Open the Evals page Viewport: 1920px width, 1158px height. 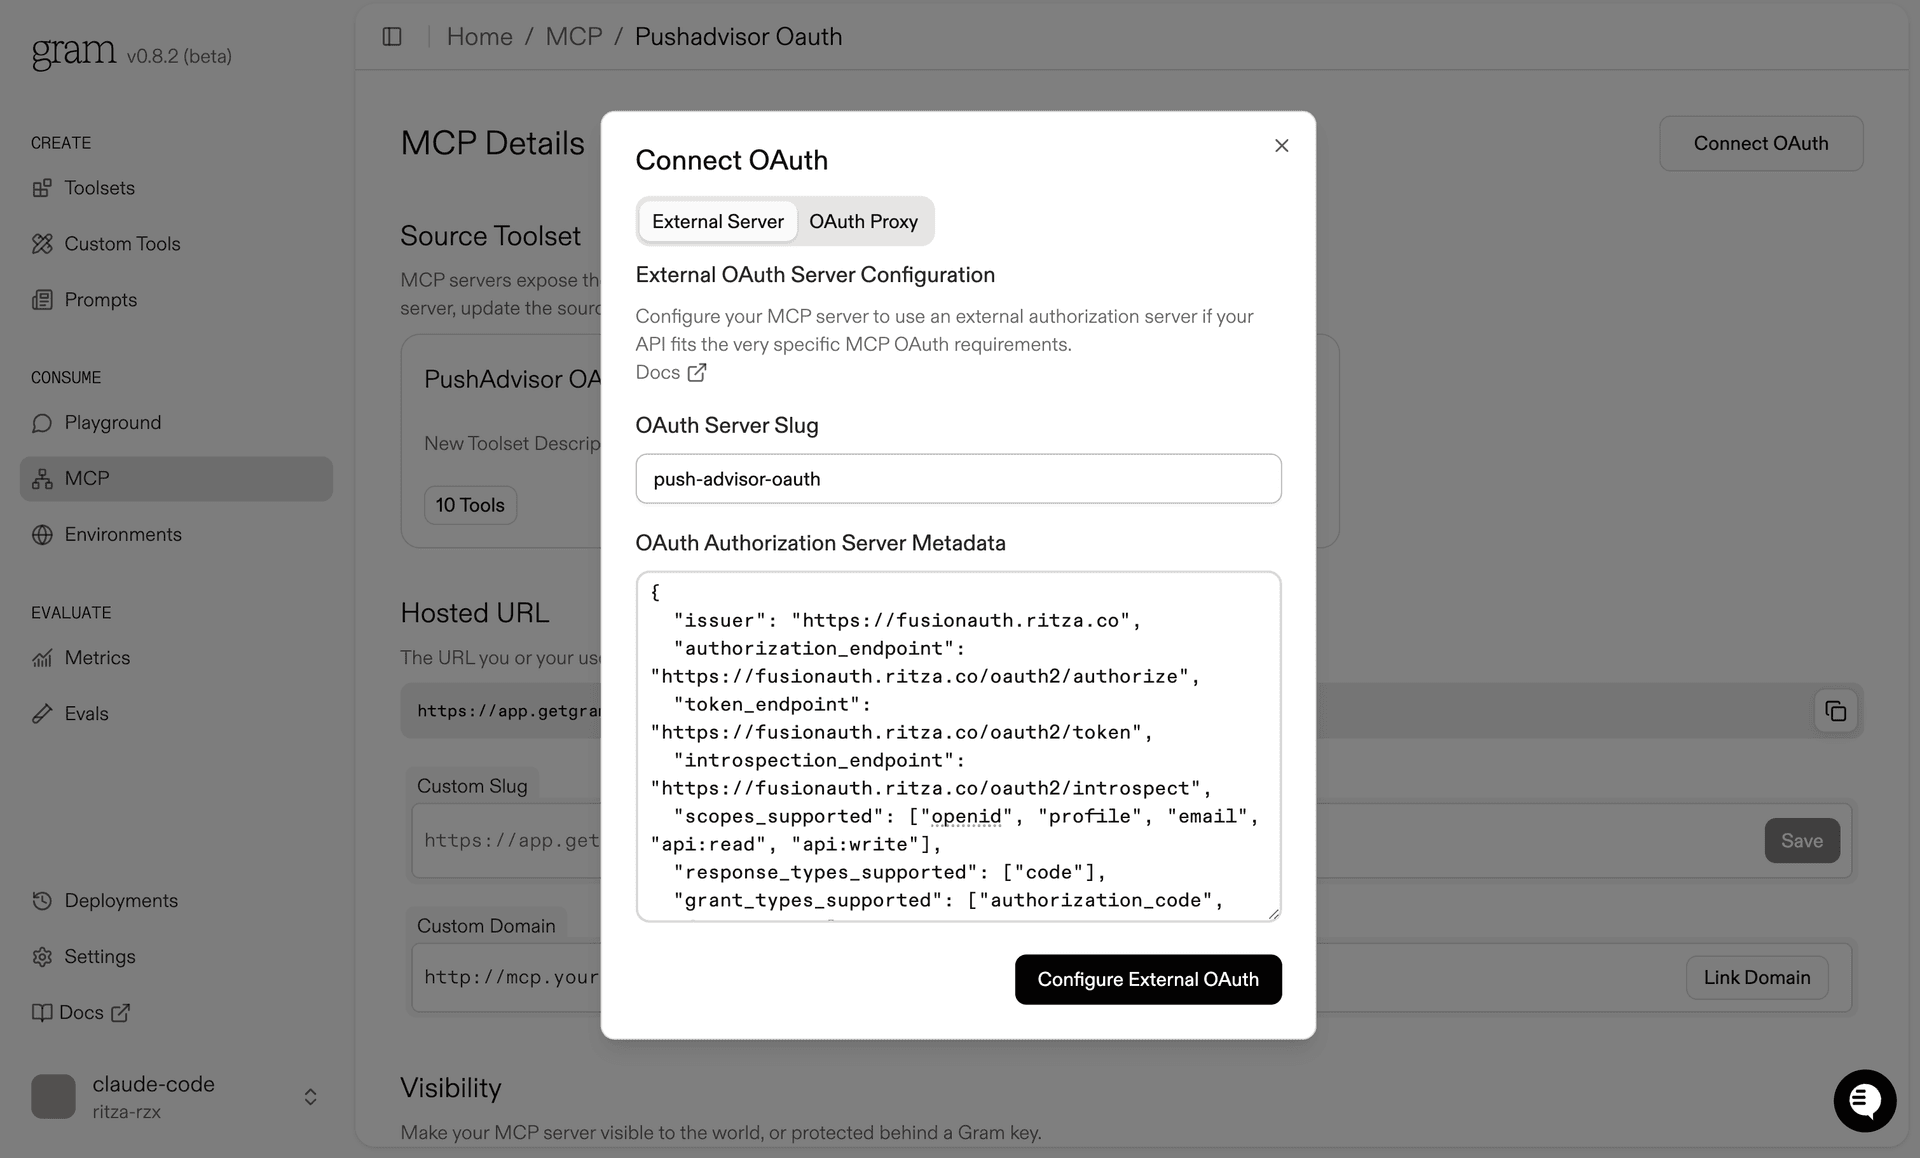coord(86,713)
